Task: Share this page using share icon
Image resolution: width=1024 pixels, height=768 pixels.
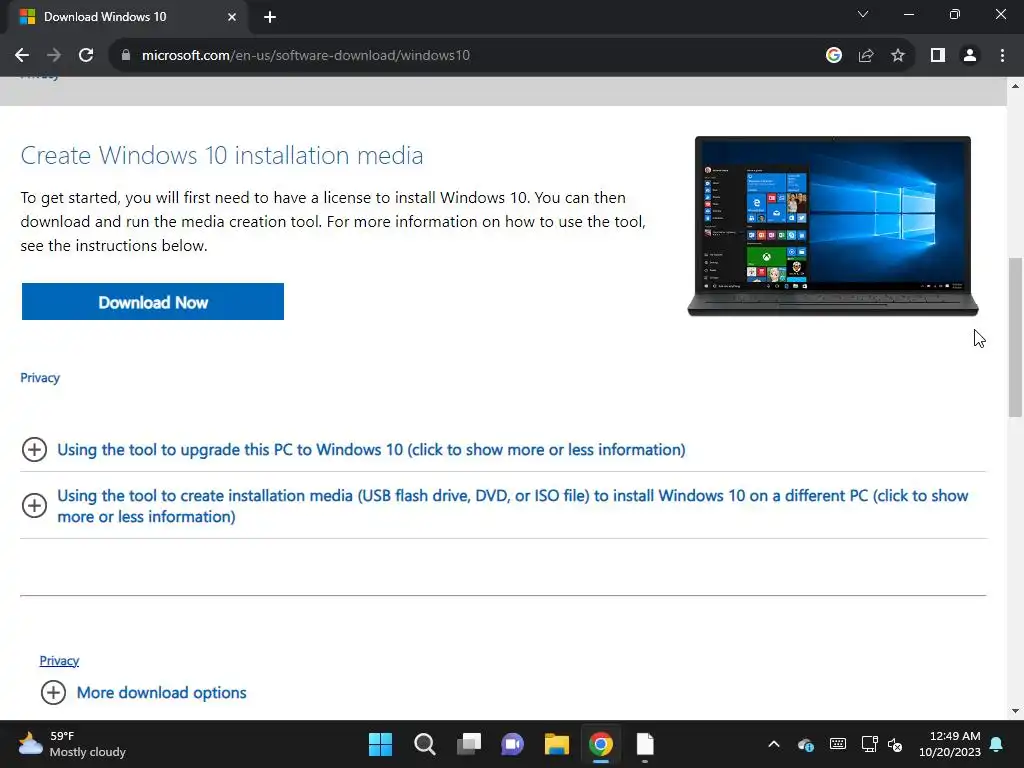Action: pyautogui.click(x=866, y=56)
